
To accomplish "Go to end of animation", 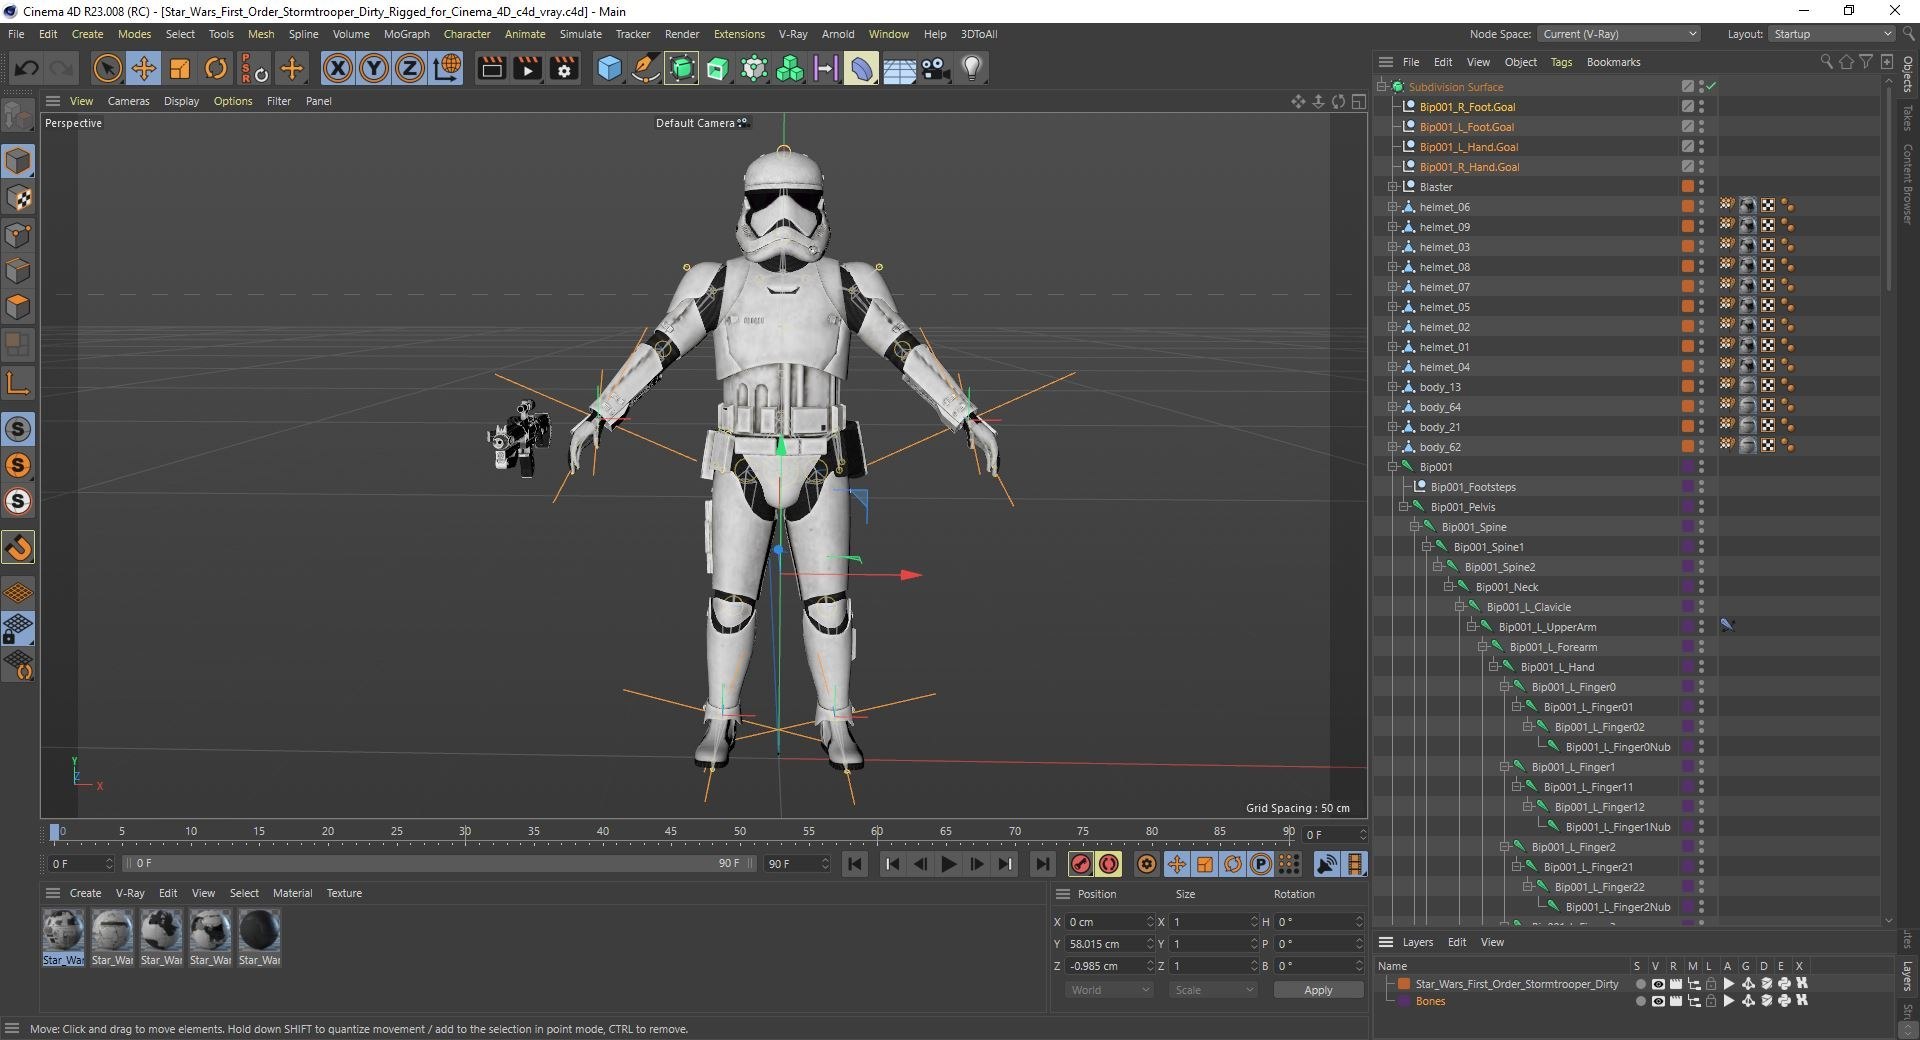I will (1043, 864).
